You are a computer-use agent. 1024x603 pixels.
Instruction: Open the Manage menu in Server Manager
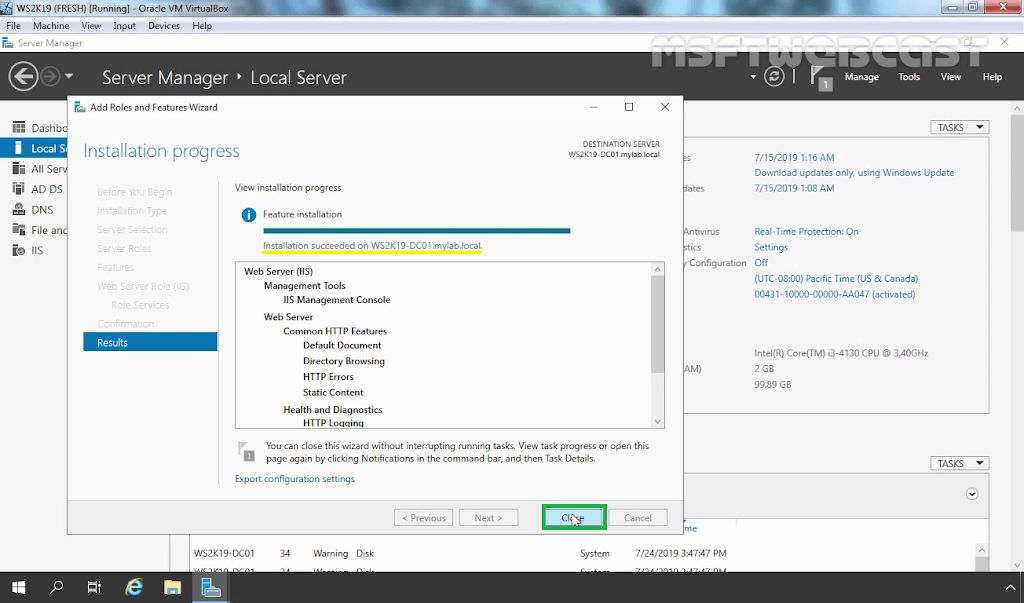(861, 77)
